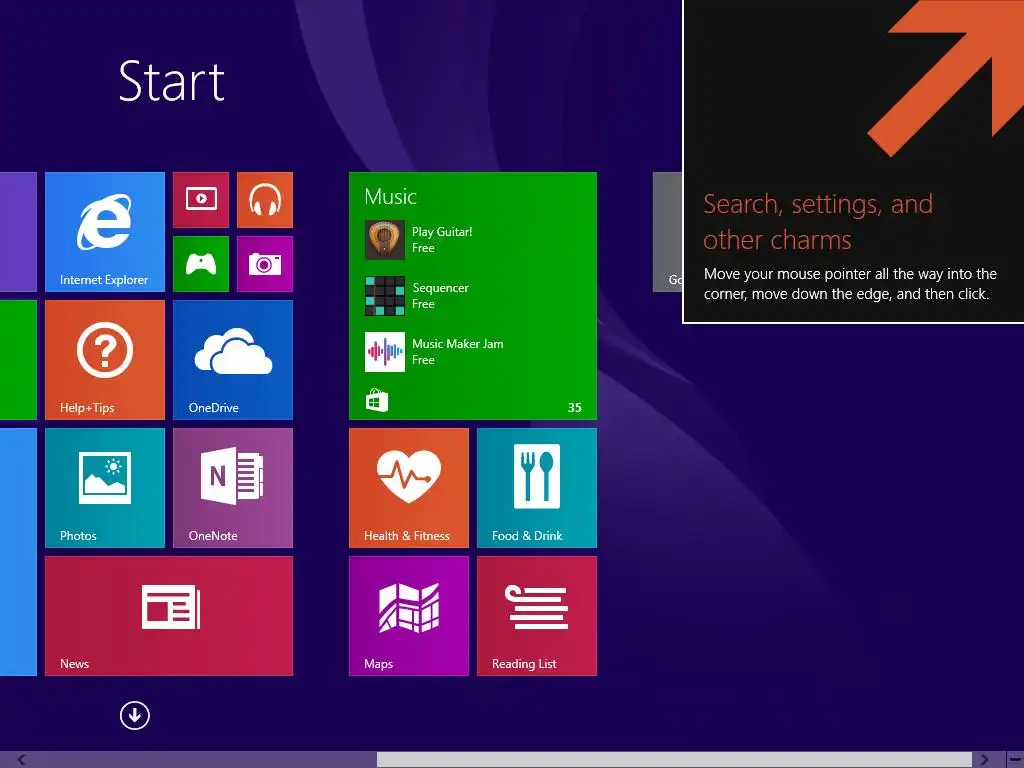Screen dimensions: 1024x768
Task: Open the Maps tile
Action: (409, 616)
